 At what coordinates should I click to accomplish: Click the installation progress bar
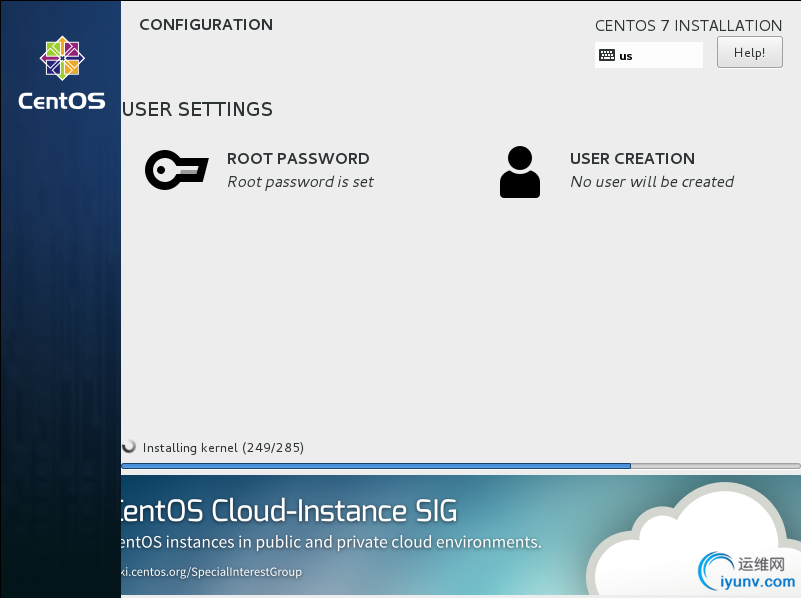point(461,466)
